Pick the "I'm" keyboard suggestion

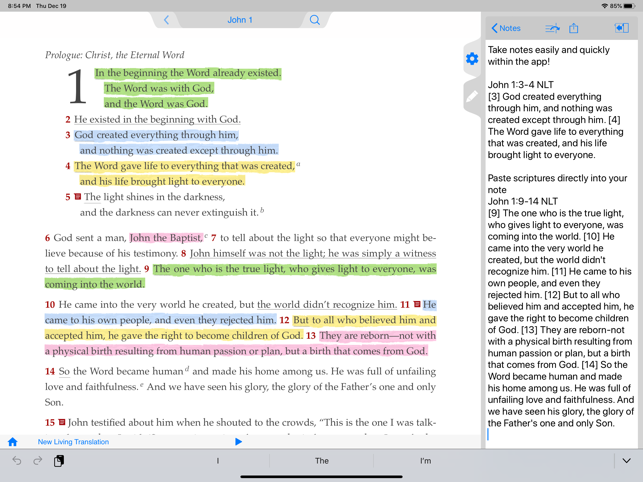425,461
